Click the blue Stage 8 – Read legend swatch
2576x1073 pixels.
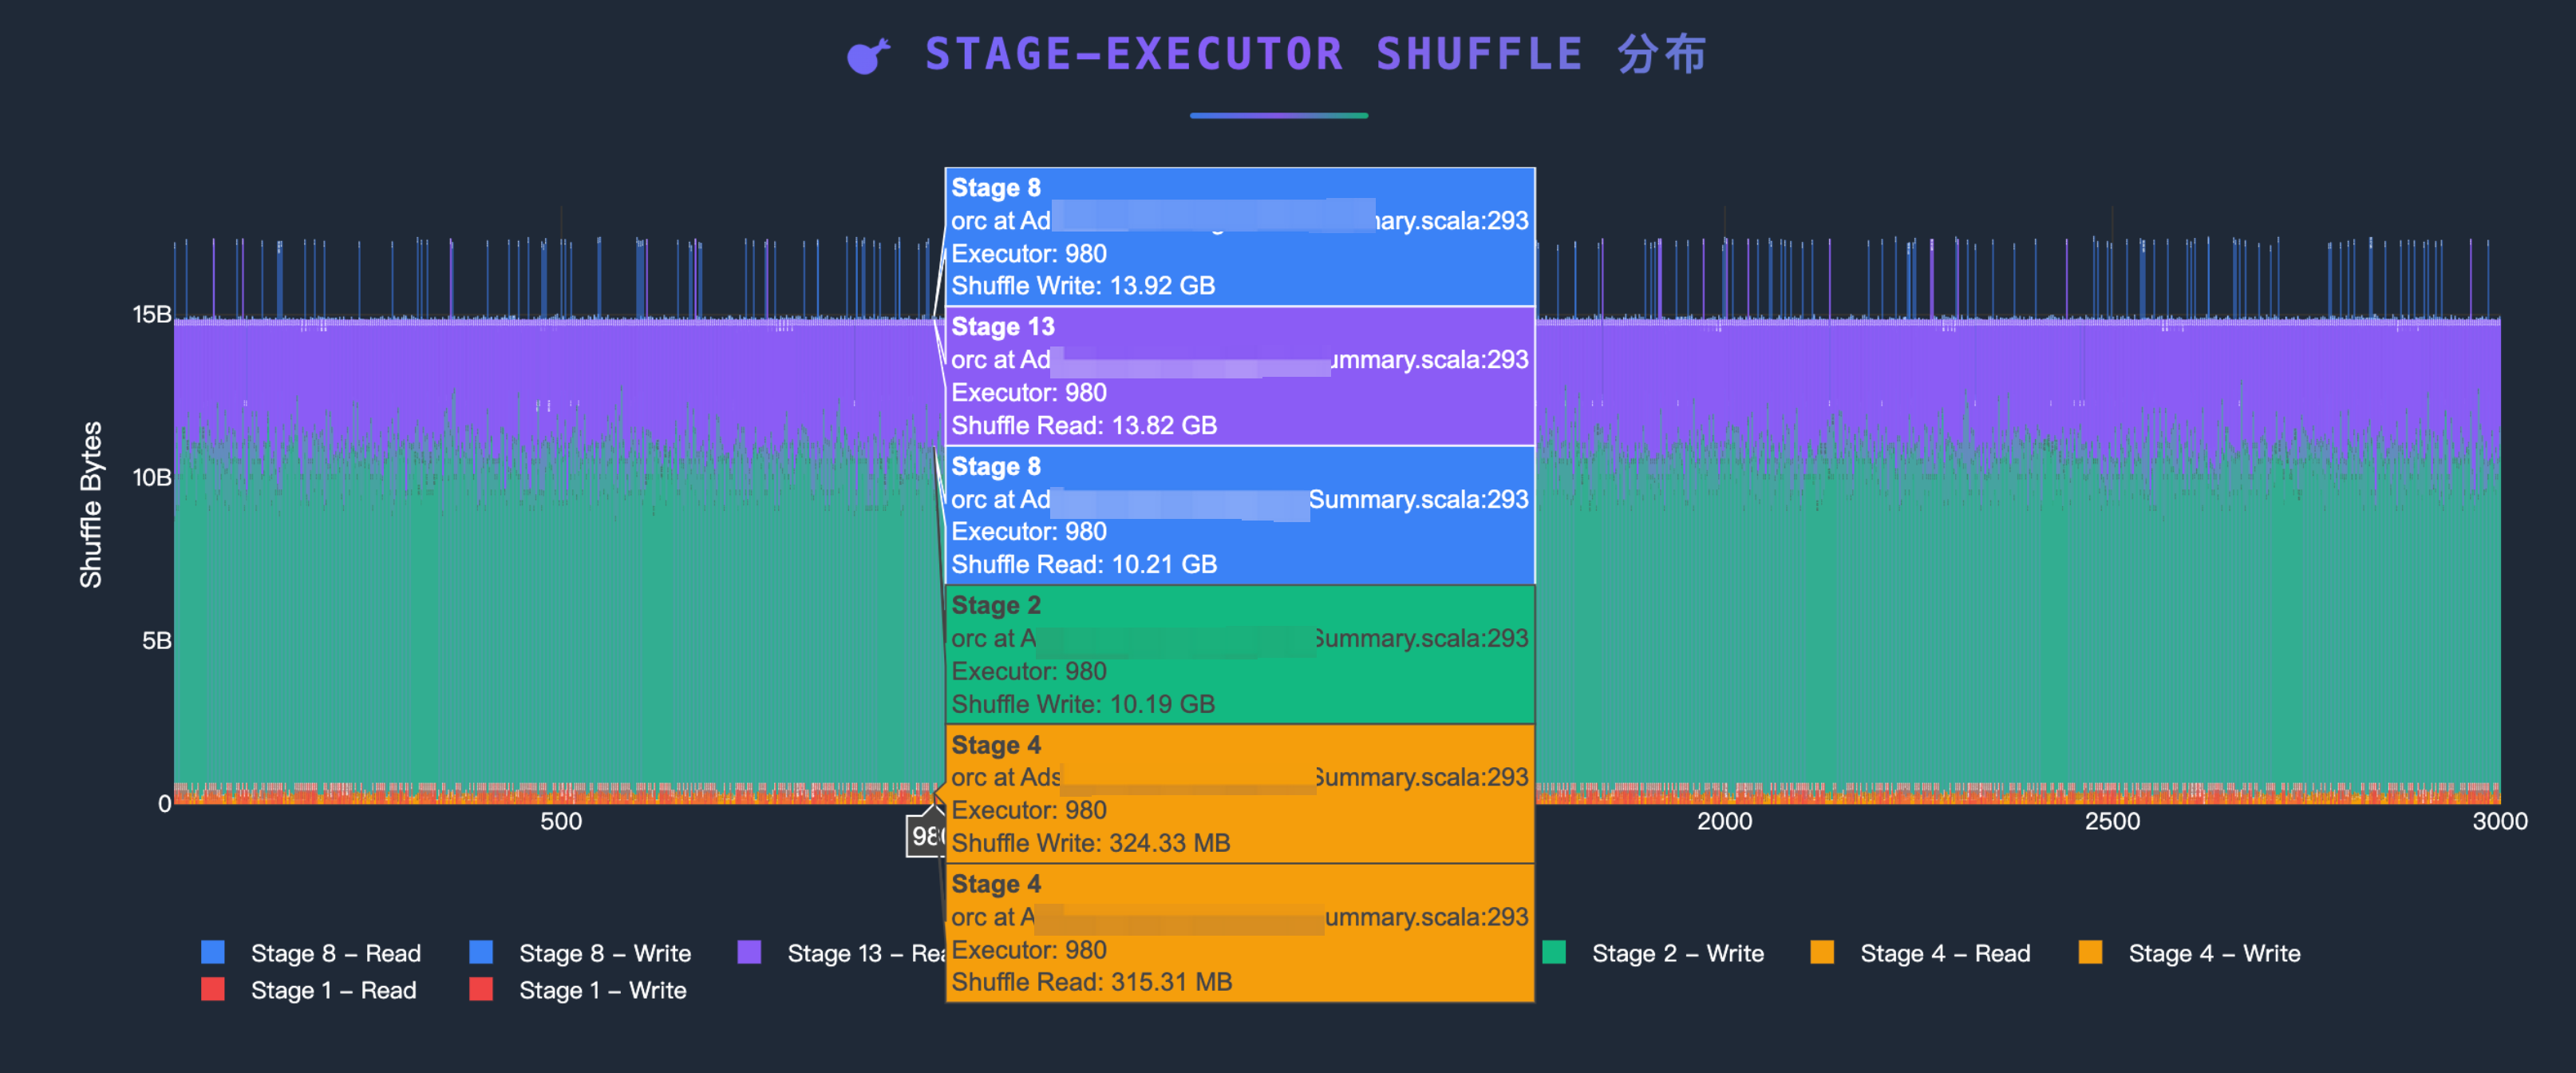[213, 951]
